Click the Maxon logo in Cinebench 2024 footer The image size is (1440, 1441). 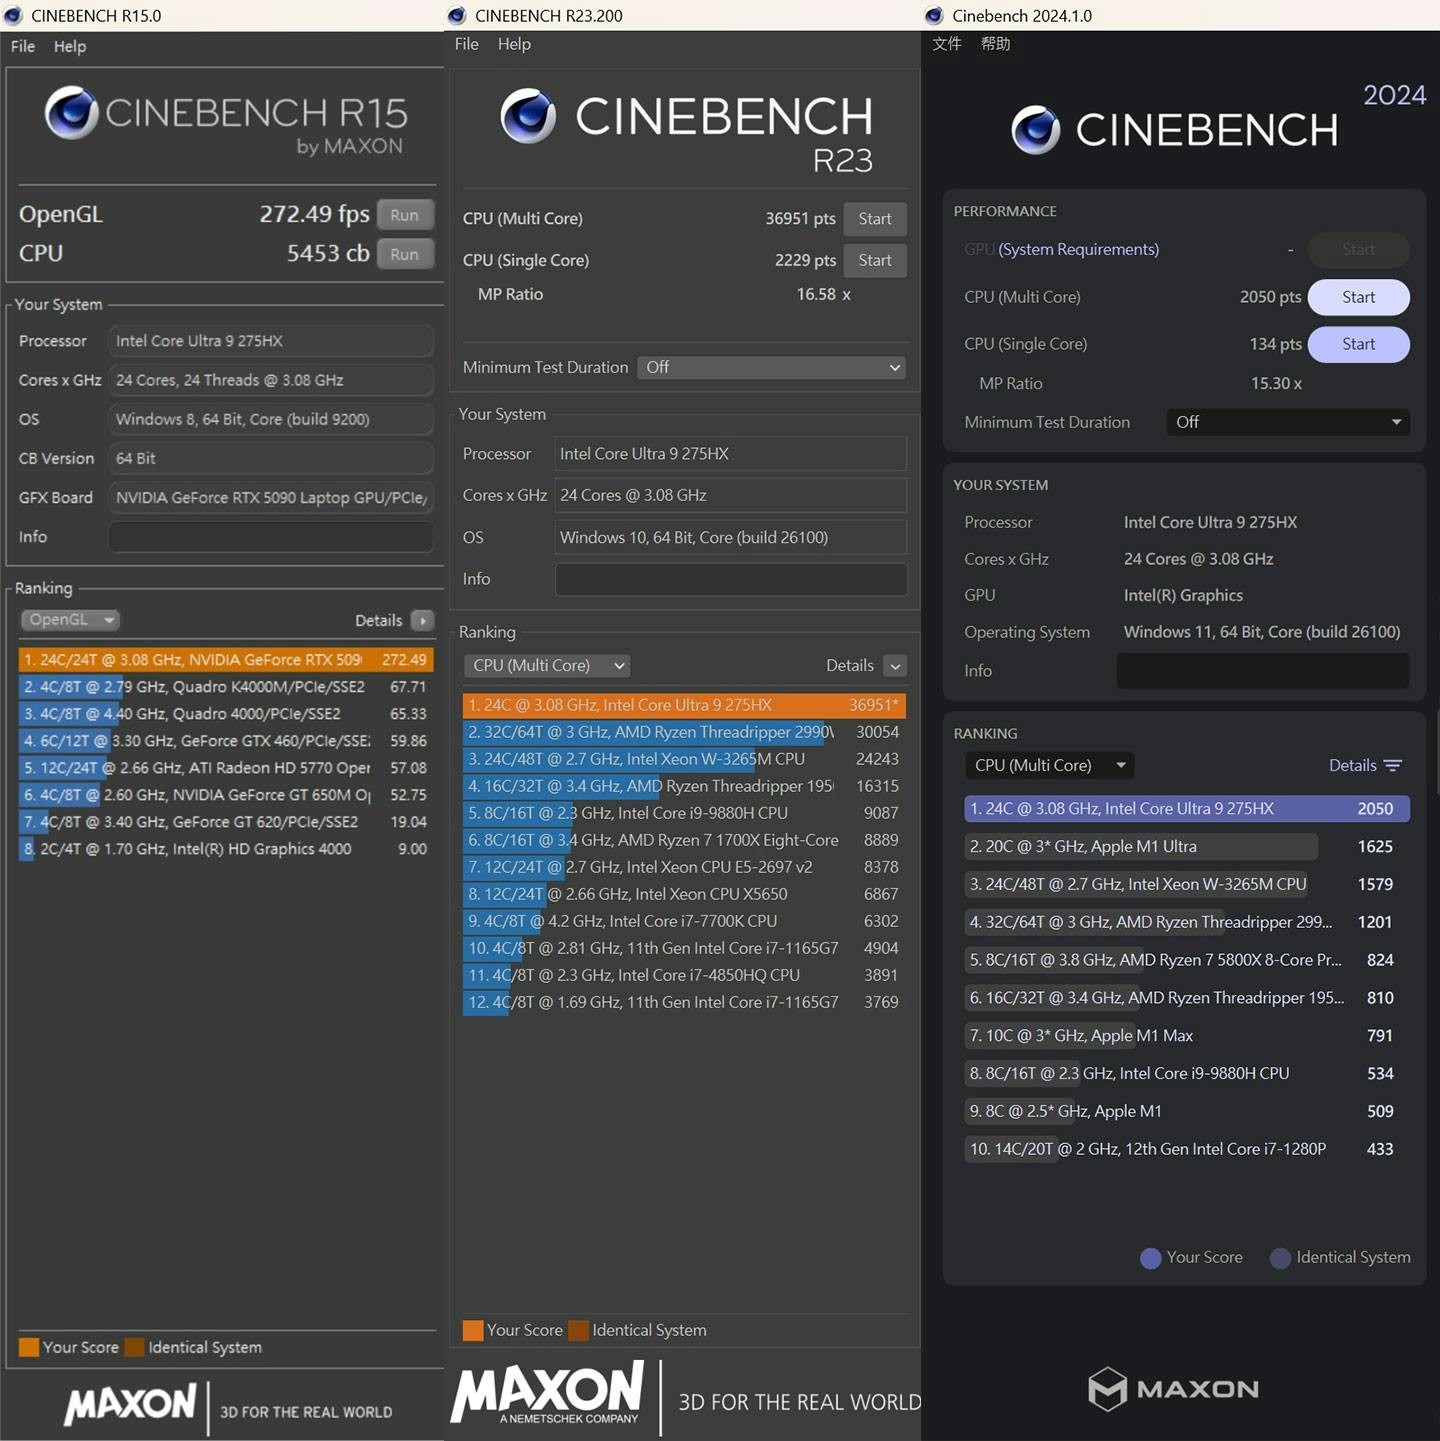coord(1172,1389)
